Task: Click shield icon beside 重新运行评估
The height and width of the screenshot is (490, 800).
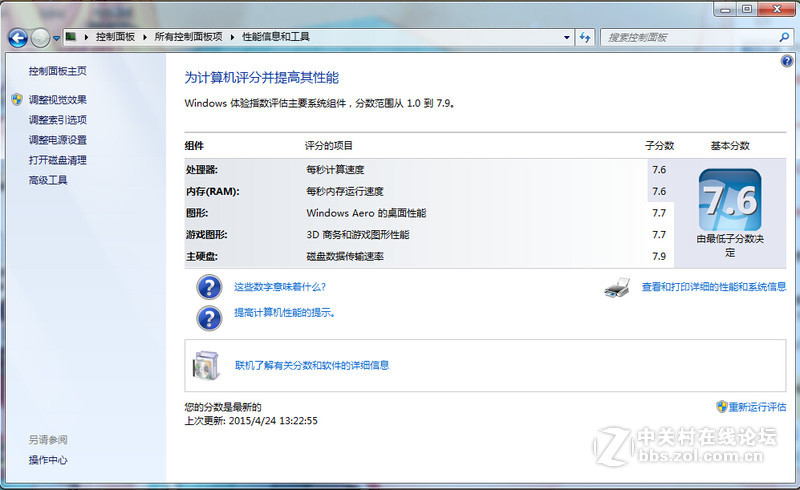Action: tap(721, 406)
